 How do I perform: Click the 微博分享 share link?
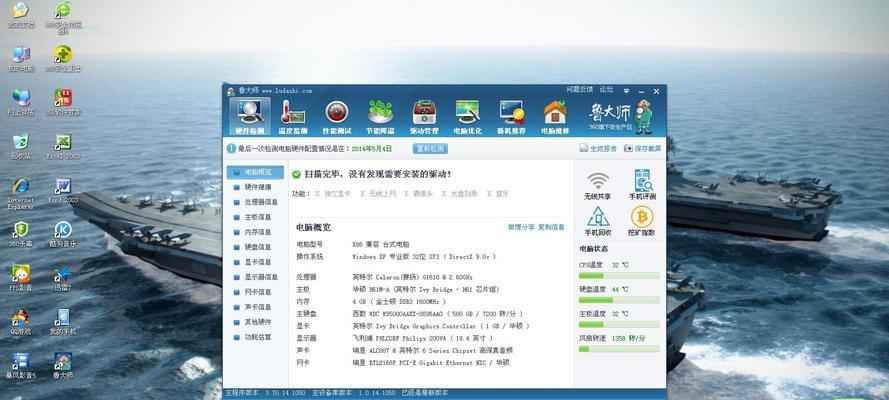pyautogui.click(x=521, y=227)
